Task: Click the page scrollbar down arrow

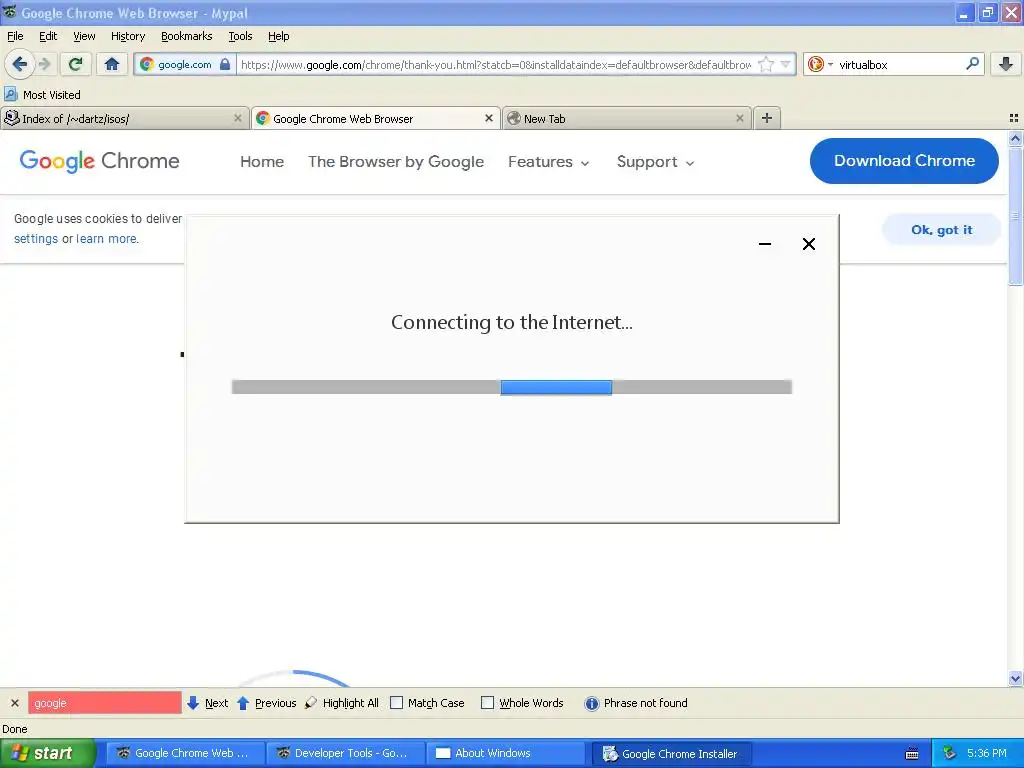Action: [1015, 679]
